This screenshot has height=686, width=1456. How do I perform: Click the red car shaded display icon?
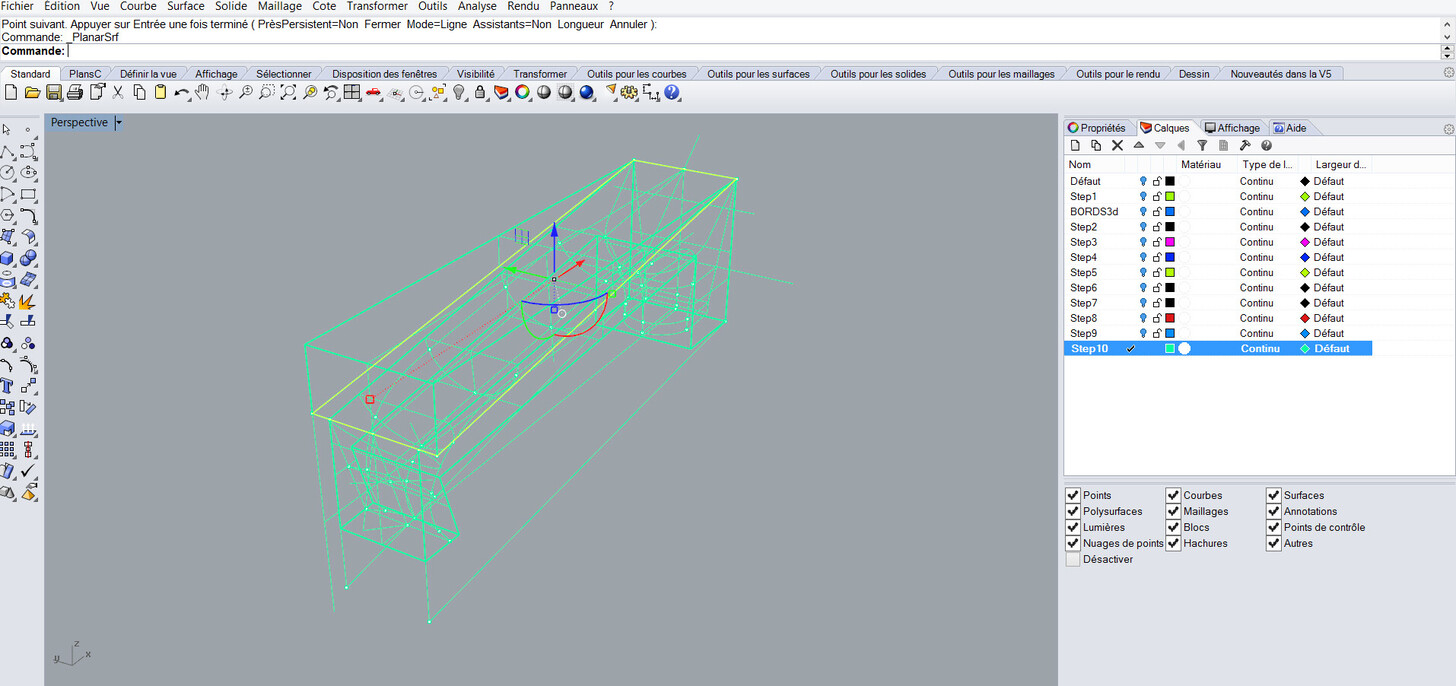point(373,92)
